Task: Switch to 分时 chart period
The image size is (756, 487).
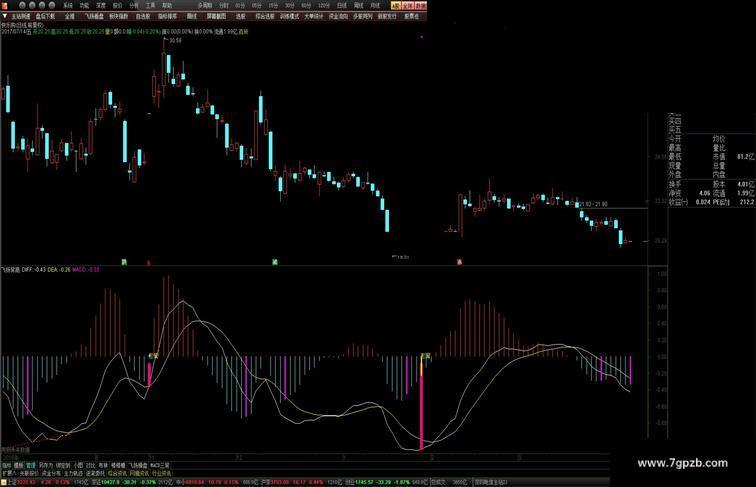Action: tap(223, 5)
